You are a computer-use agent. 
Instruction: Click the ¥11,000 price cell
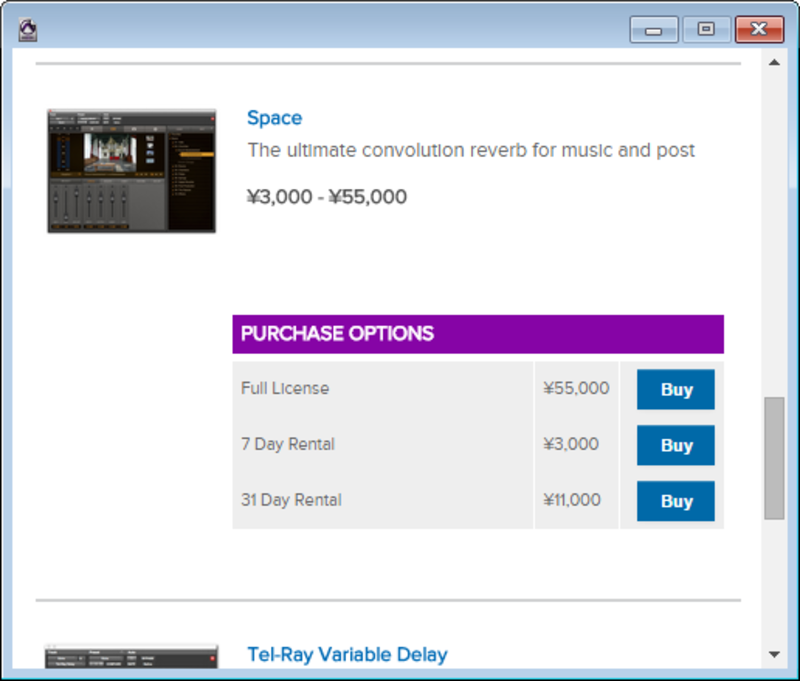(572, 500)
